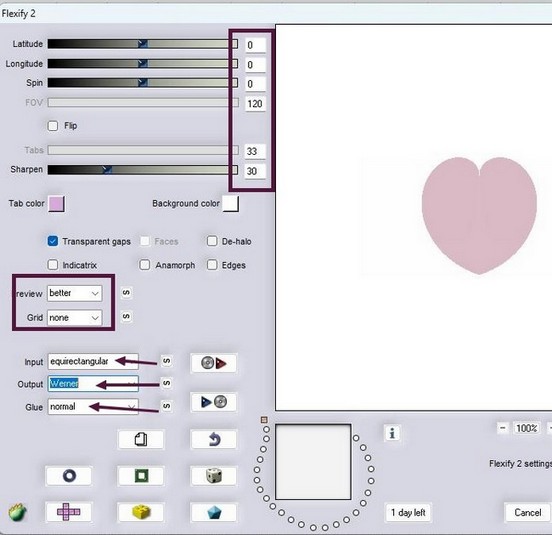This screenshot has height=535, width=552.
Task: Uncheck Transparent gaps checkbox
Action: click(53, 241)
